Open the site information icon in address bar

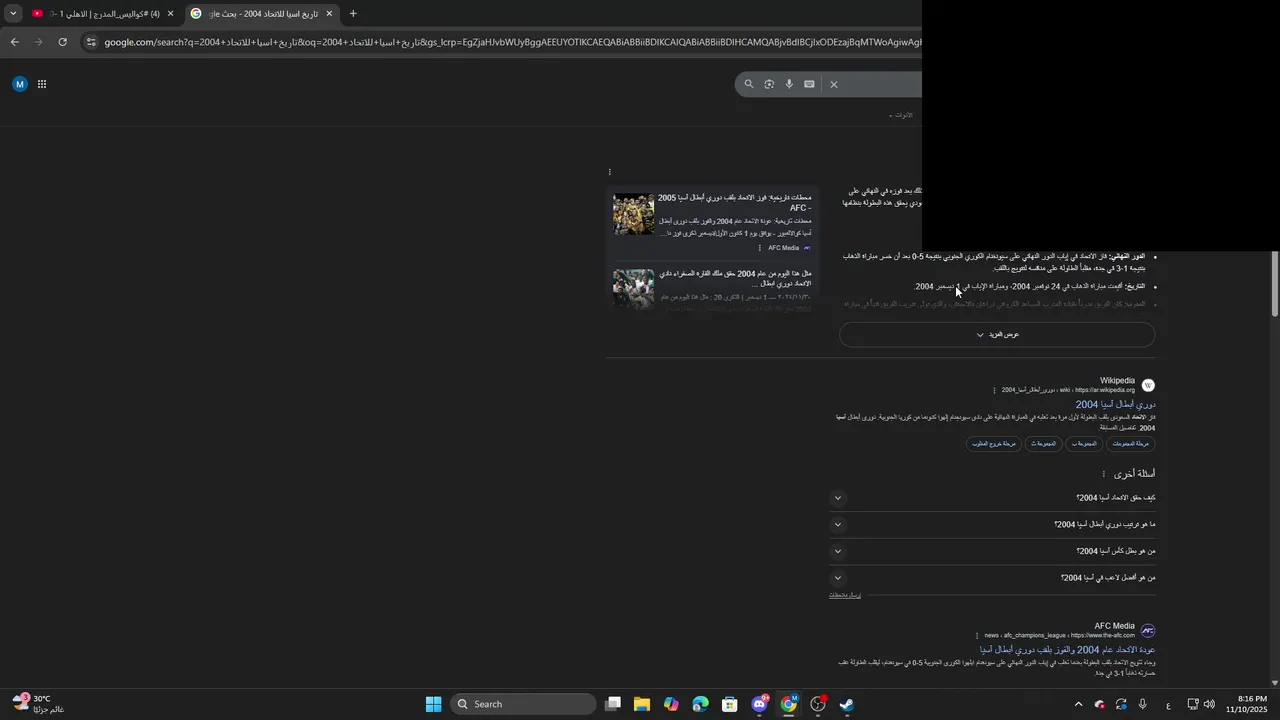91,42
